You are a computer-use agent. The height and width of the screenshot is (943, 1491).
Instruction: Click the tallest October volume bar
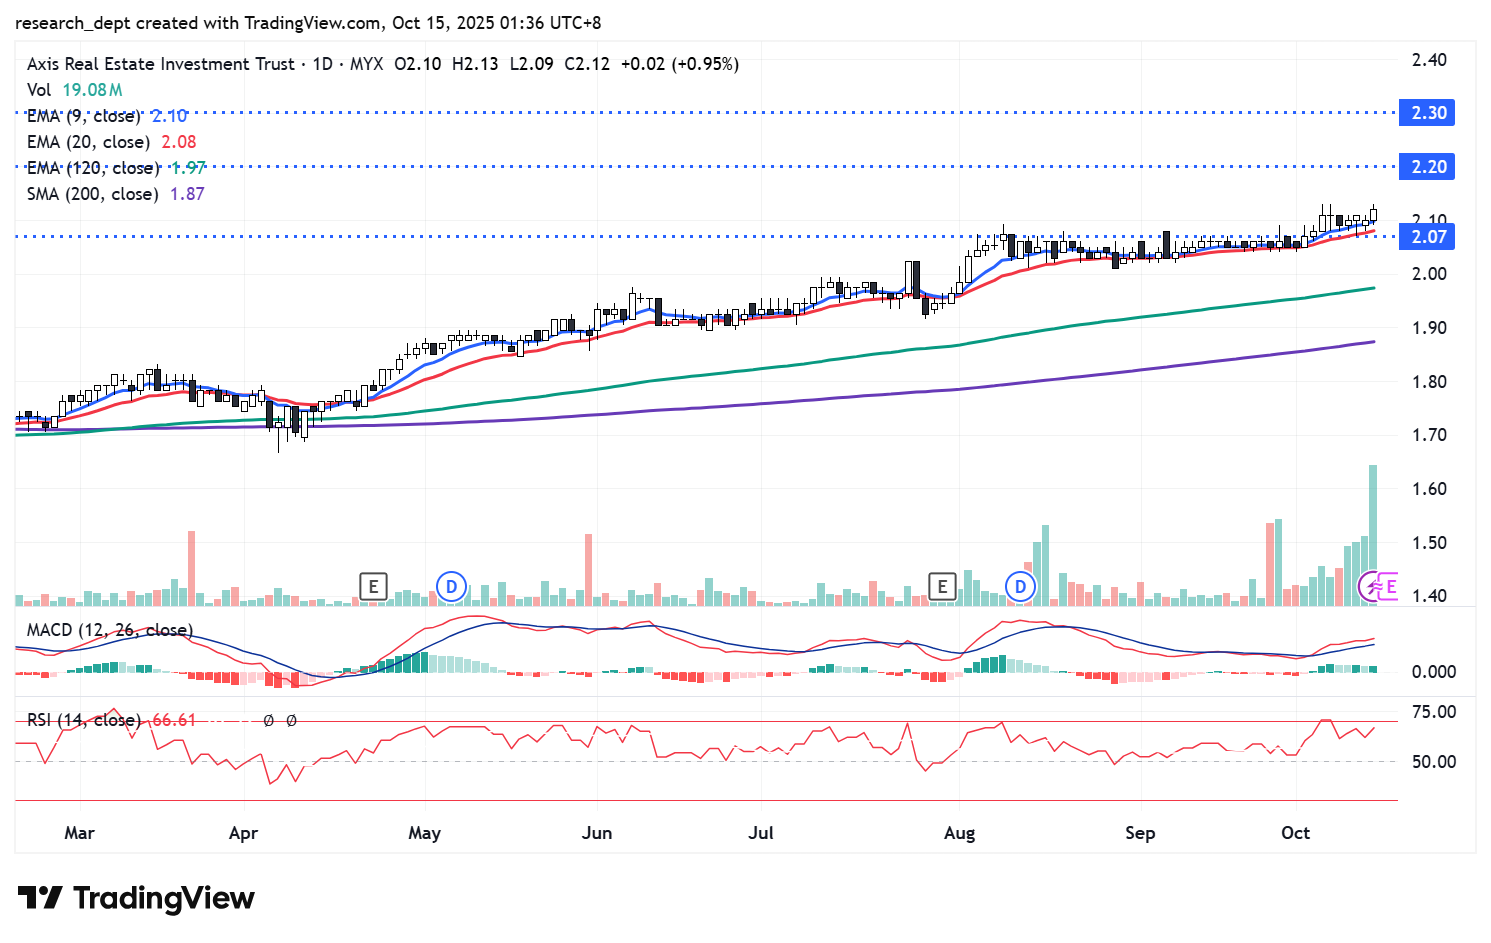[x=1373, y=535]
